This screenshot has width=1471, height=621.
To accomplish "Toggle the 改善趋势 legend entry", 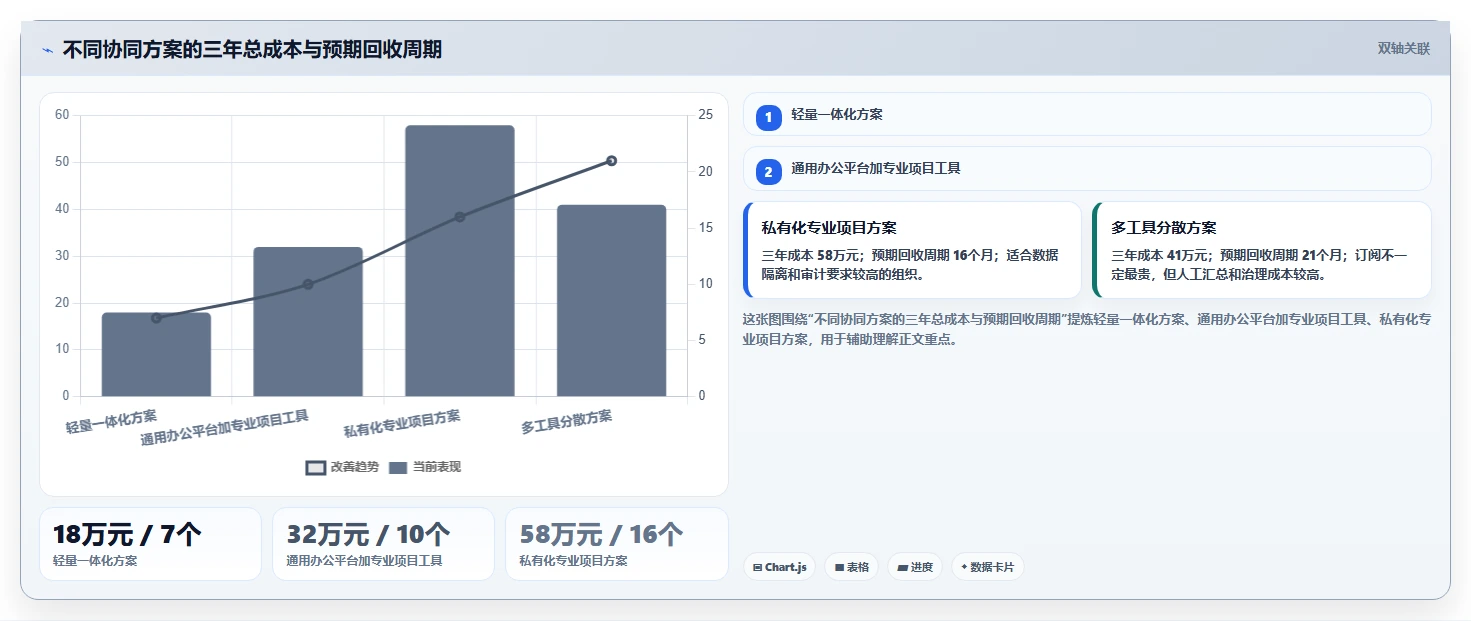I will pyautogui.click(x=342, y=467).
